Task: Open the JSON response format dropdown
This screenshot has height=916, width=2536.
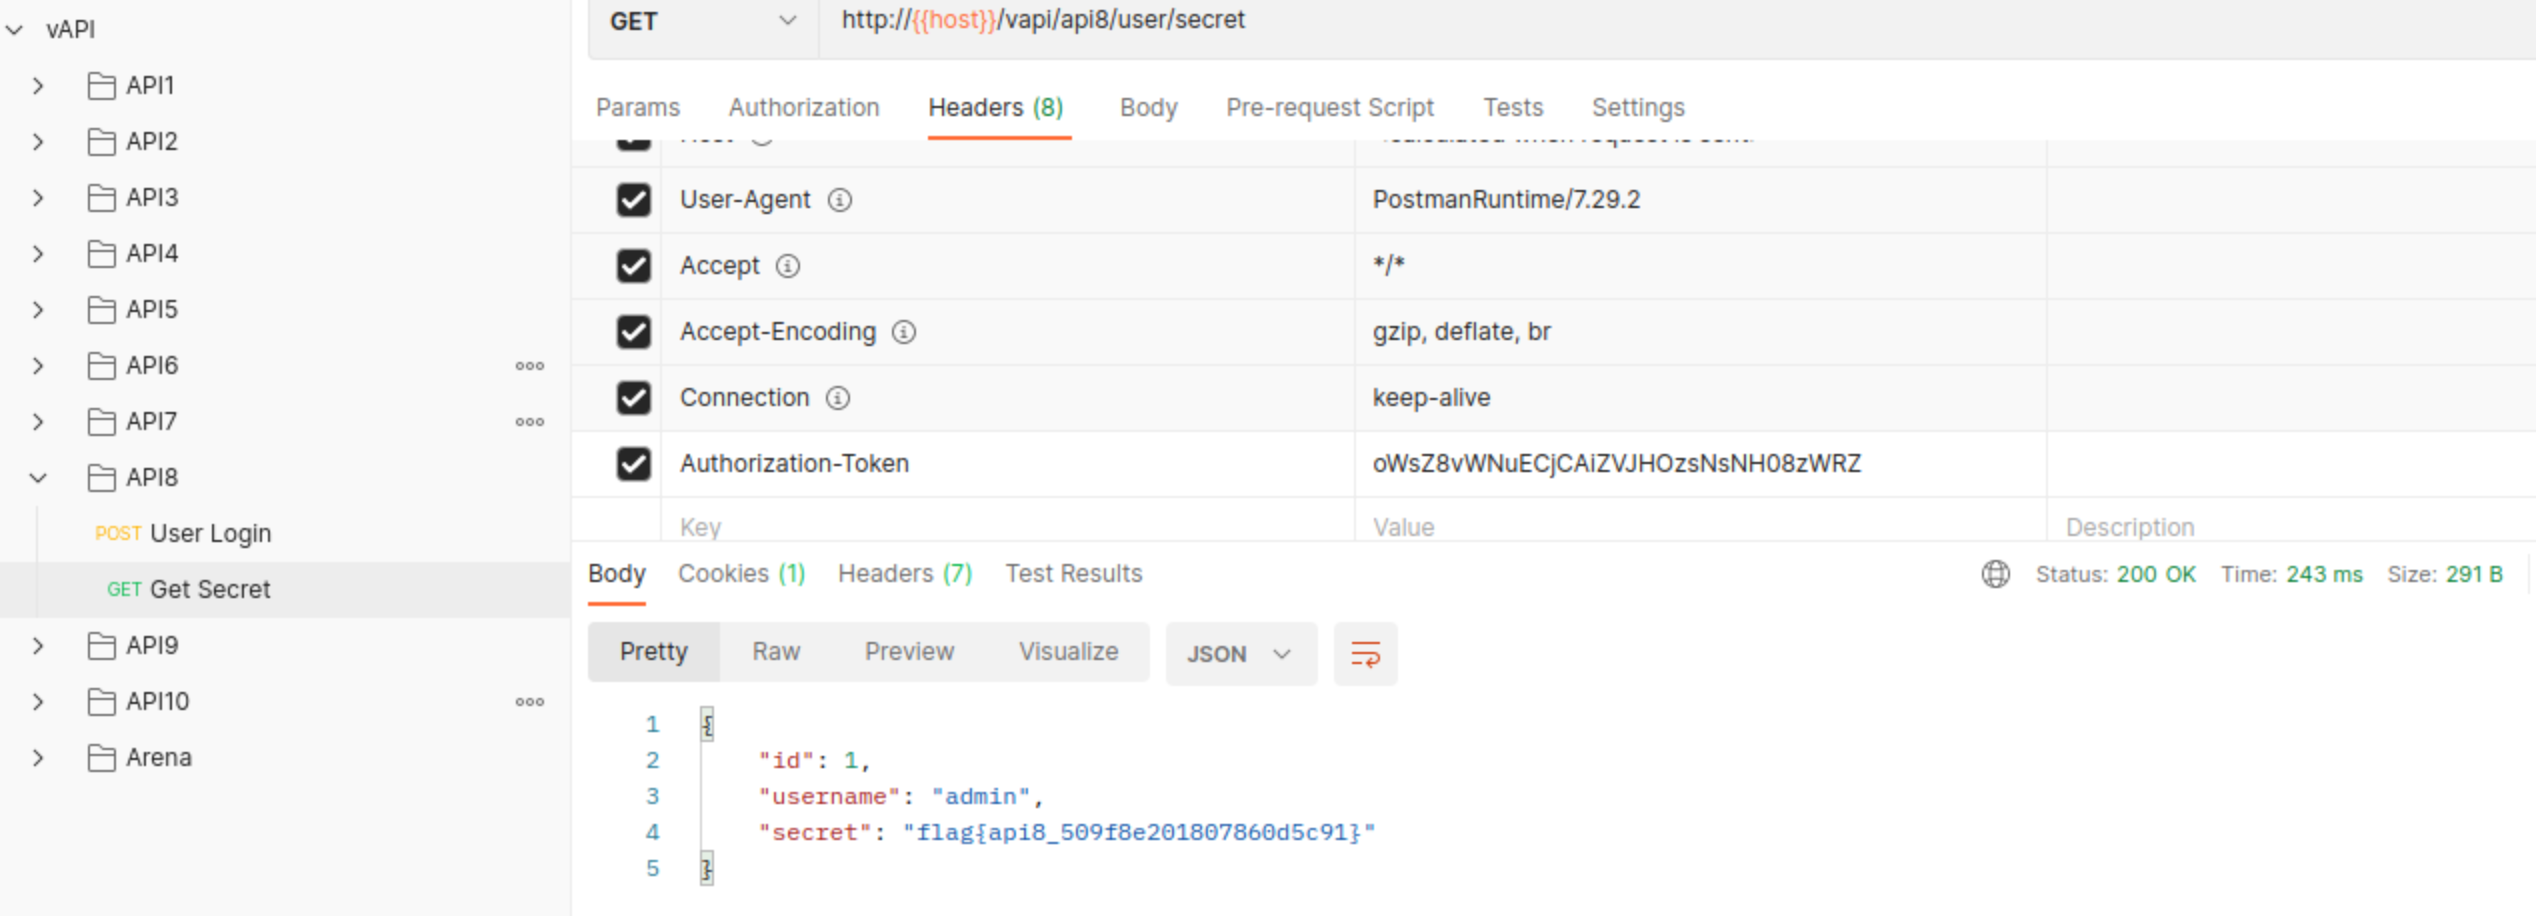Action: click(1240, 654)
